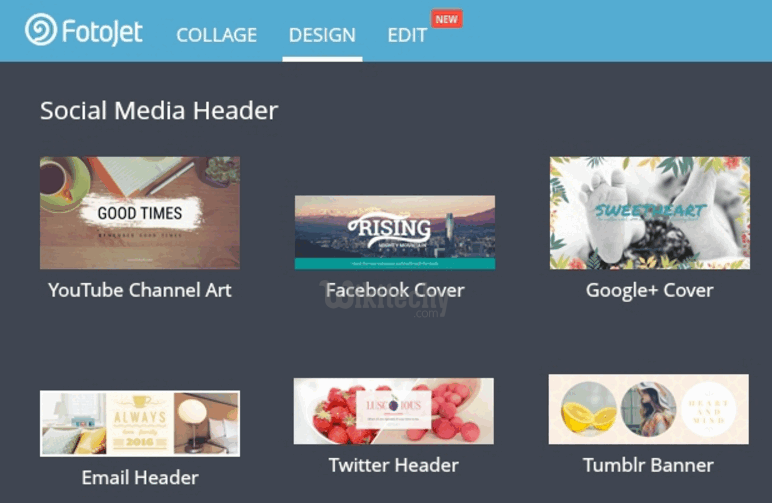
Task: Click the Google+ Cover label
Action: click(x=649, y=291)
